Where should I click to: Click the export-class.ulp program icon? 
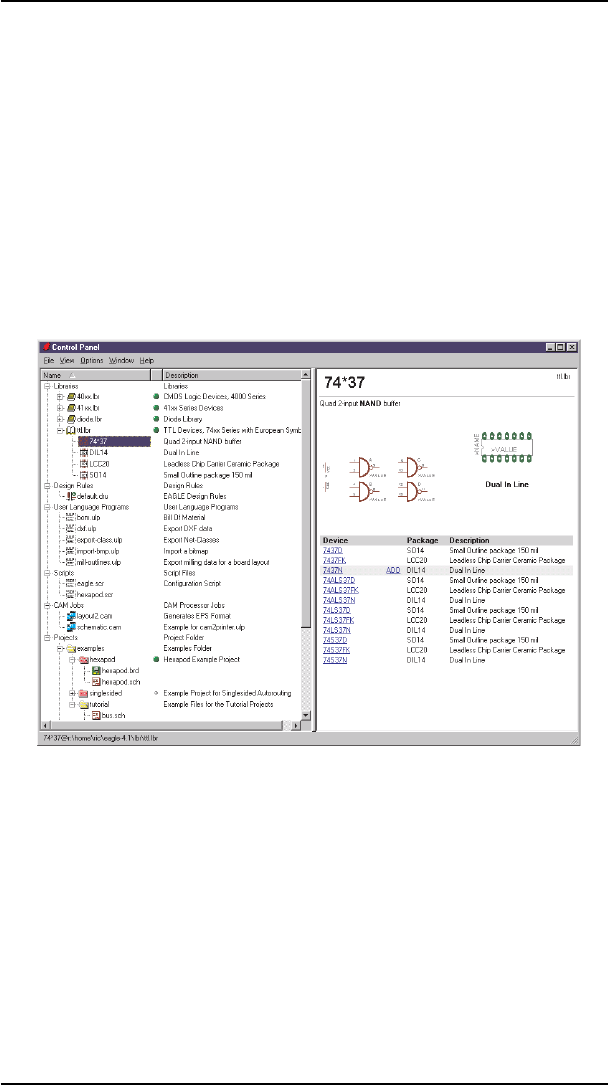click(x=71, y=540)
